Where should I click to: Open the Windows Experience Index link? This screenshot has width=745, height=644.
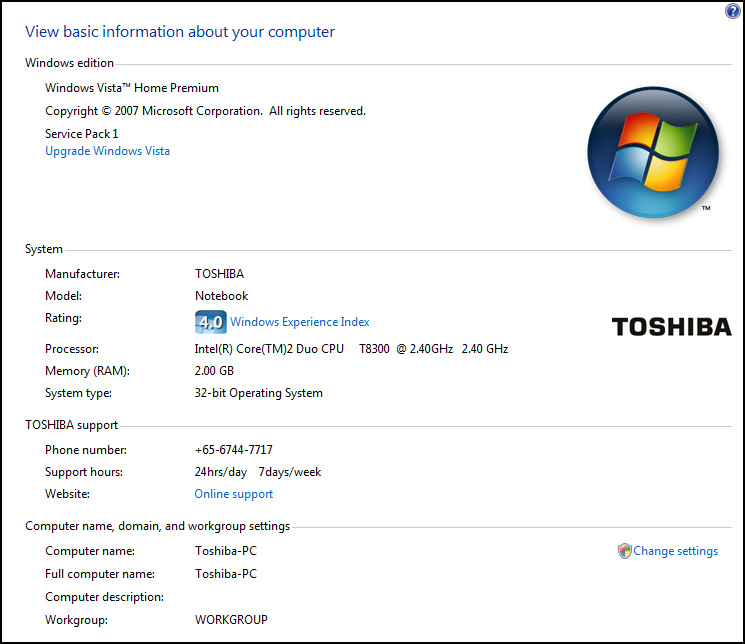300,322
